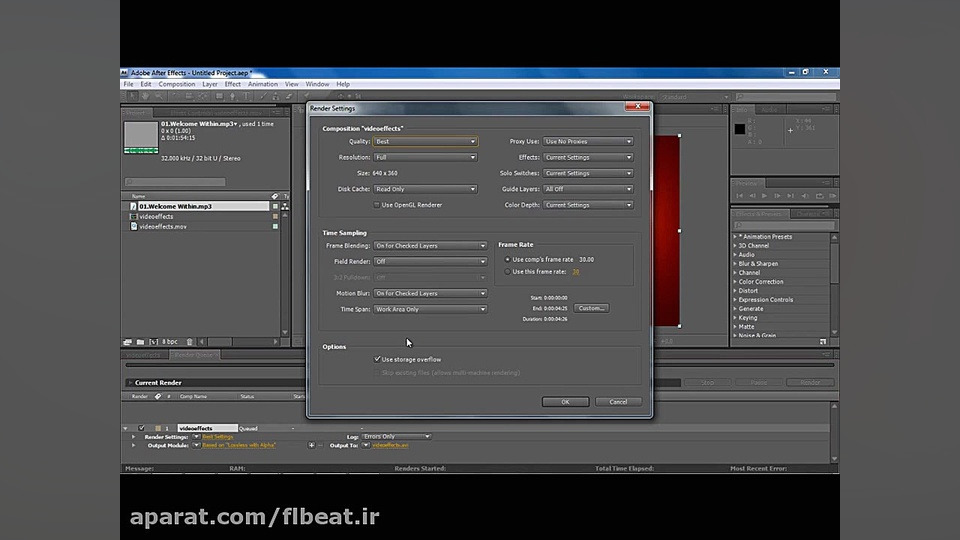960x540 pixels.
Task: Open the Motion Blur dropdown
Action: tap(430, 293)
